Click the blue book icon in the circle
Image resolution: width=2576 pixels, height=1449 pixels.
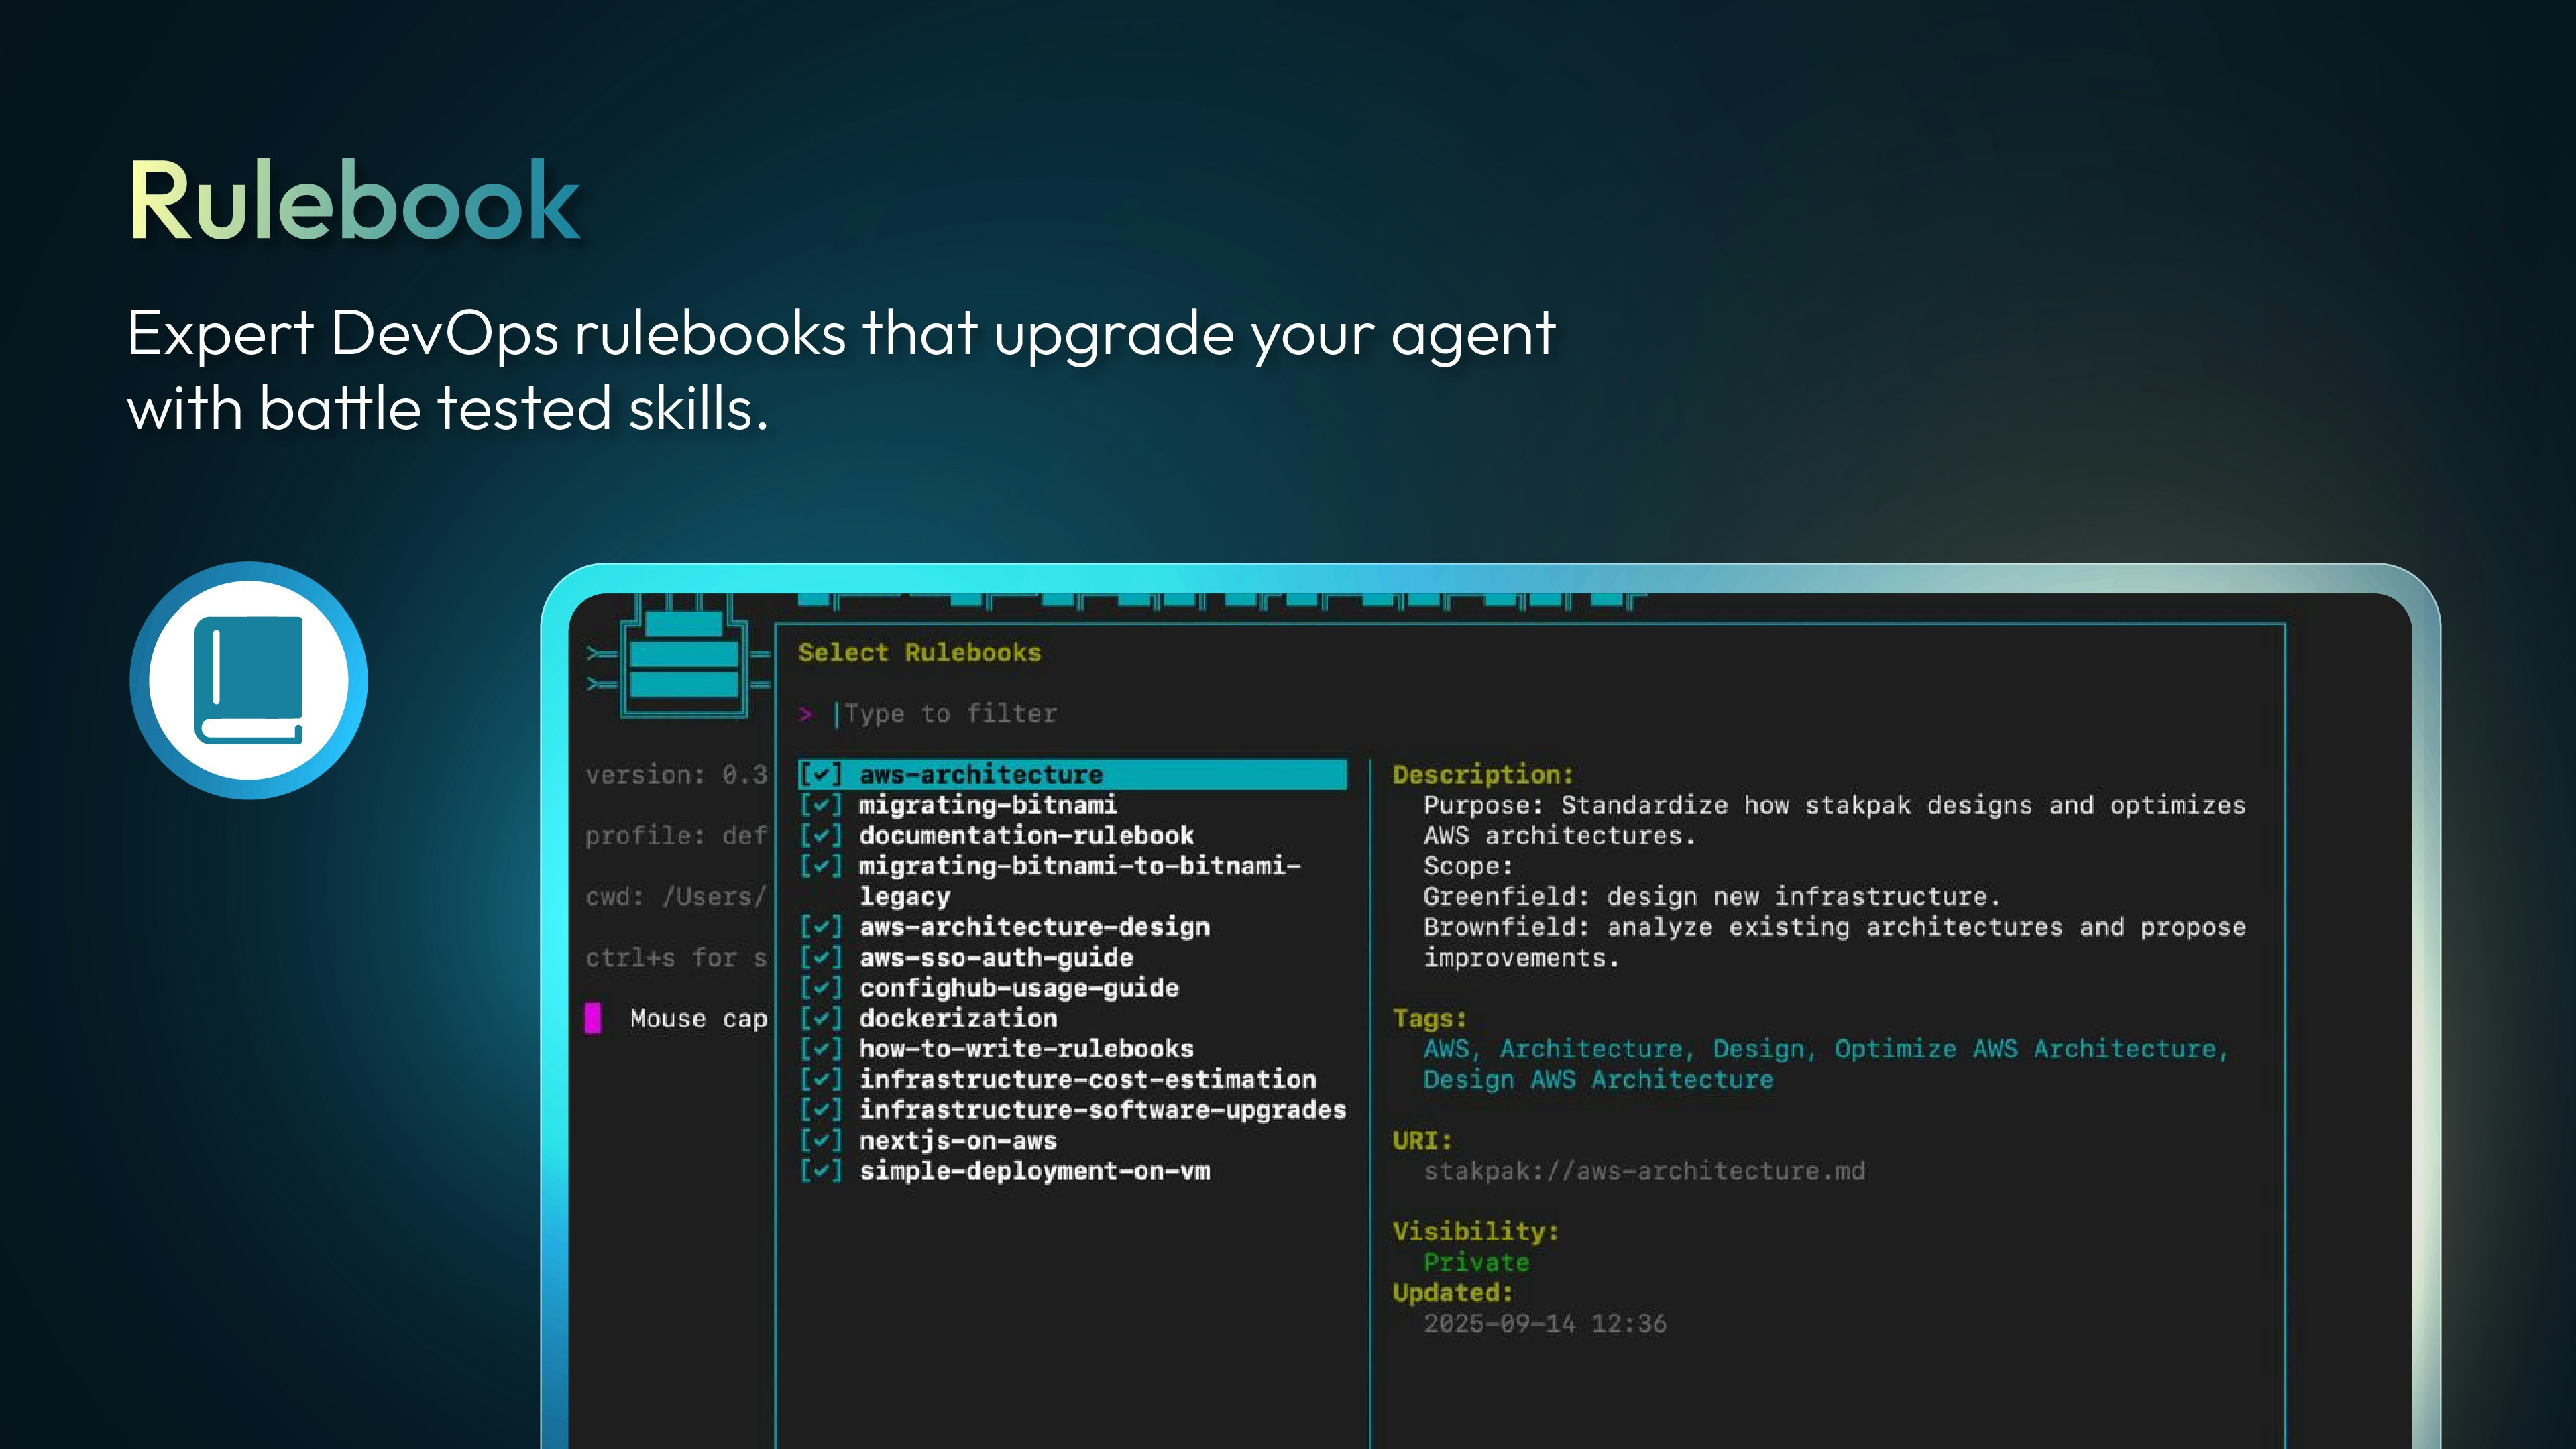pos(248,679)
